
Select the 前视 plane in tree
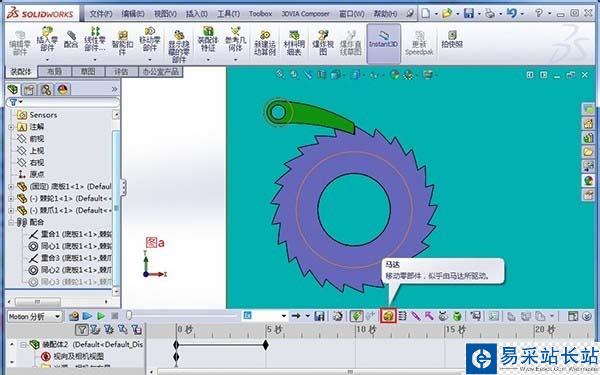pos(37,139)
